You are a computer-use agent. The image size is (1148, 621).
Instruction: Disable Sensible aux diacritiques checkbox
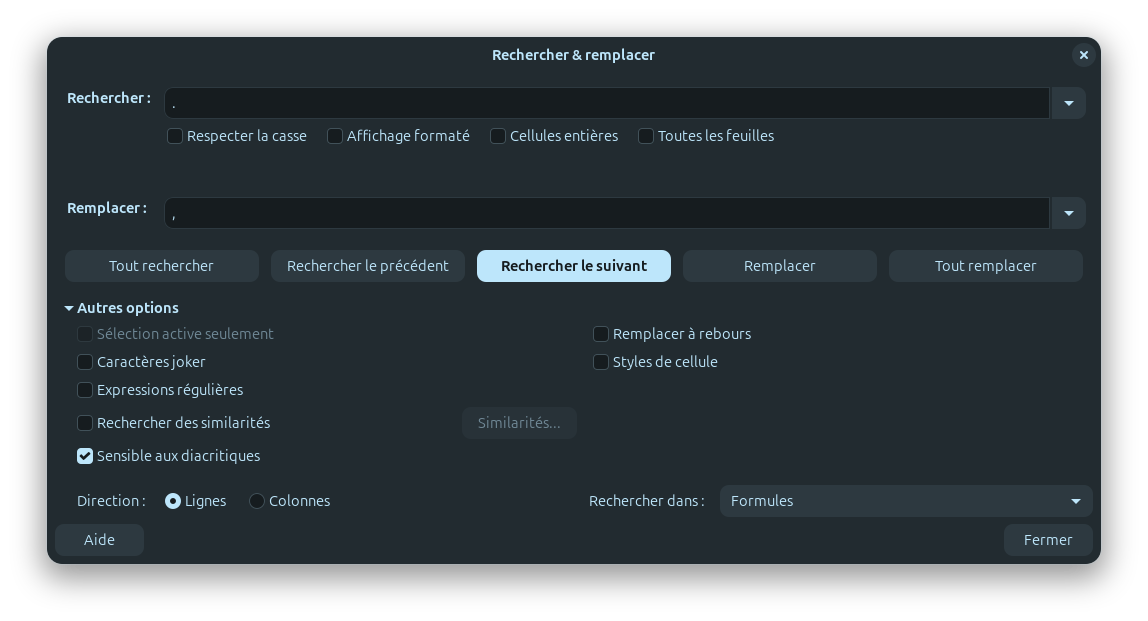coord(85,456)
